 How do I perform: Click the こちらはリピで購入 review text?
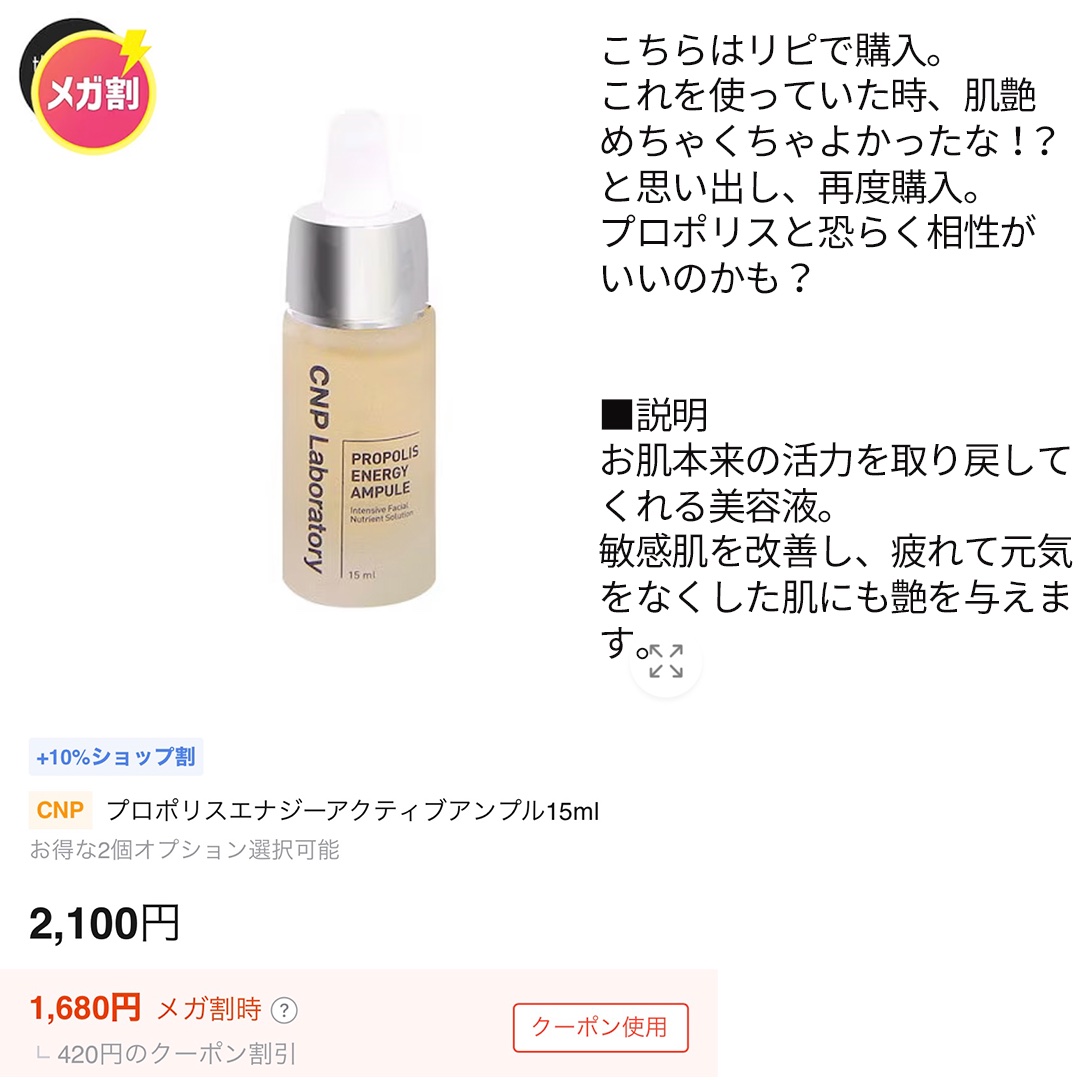(771, 51)
